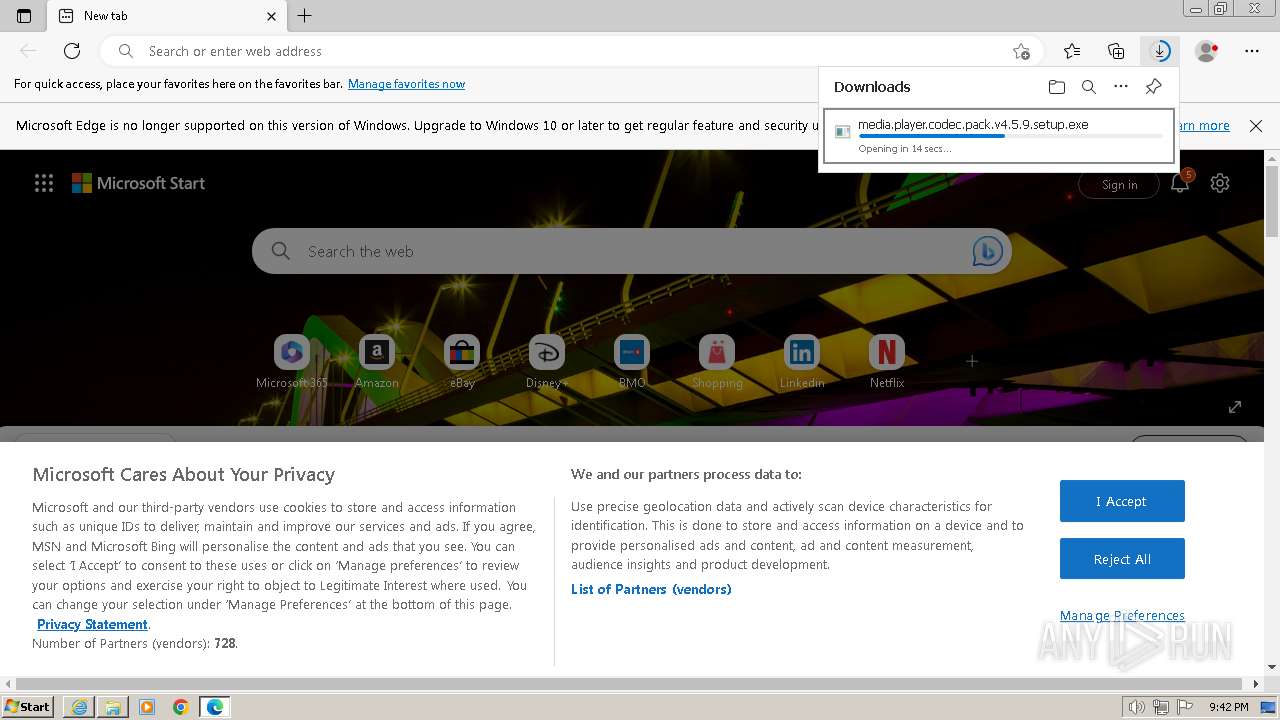The height and width of the screenshot is (720, 1280).
Task: Reload the page with refresh icon
Action: pyautogui.click(x=72, y=51)
